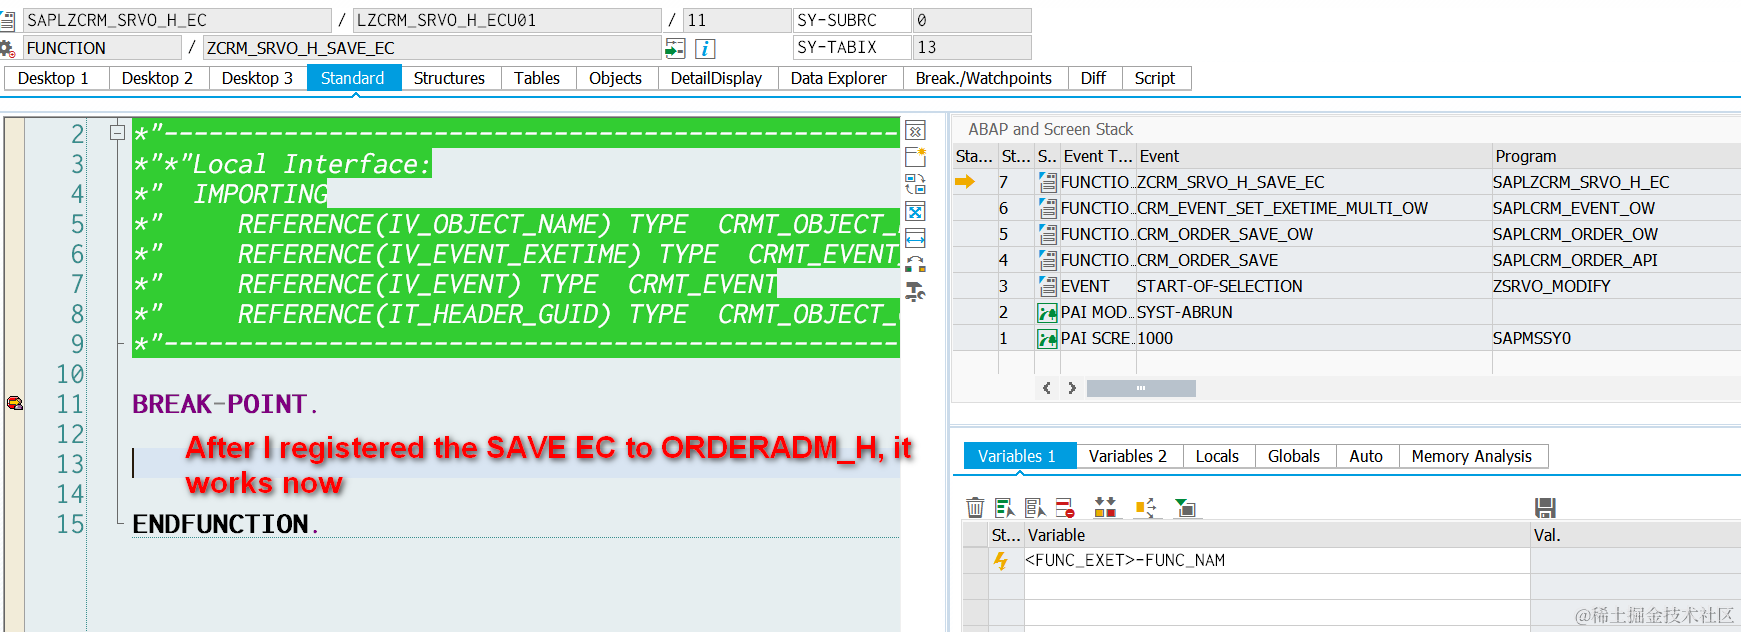
Task: Click BREAK-POINT statement on line 11
Action: point(225,404)
